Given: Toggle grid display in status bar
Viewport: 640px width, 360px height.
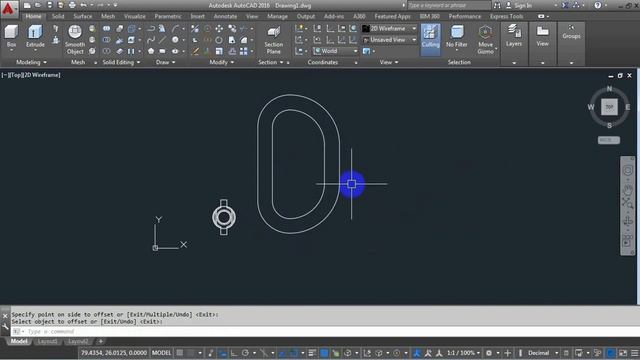Looking at the screenshot, I should click(x=180, y=353).
